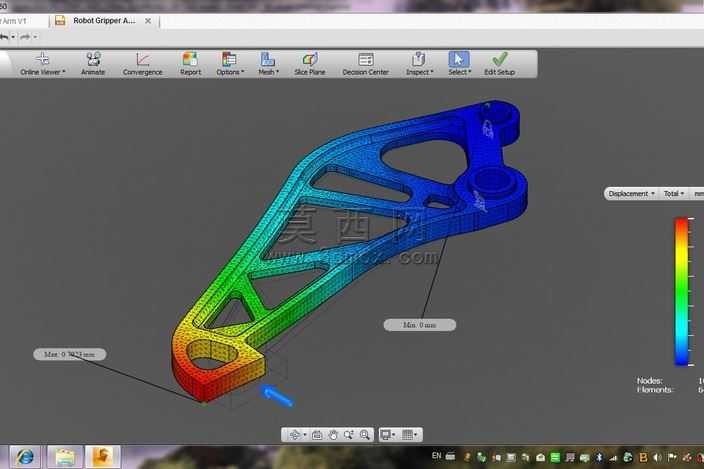Select the Pan hand tool
Viewport: 704px width, 469px height.
333,434
